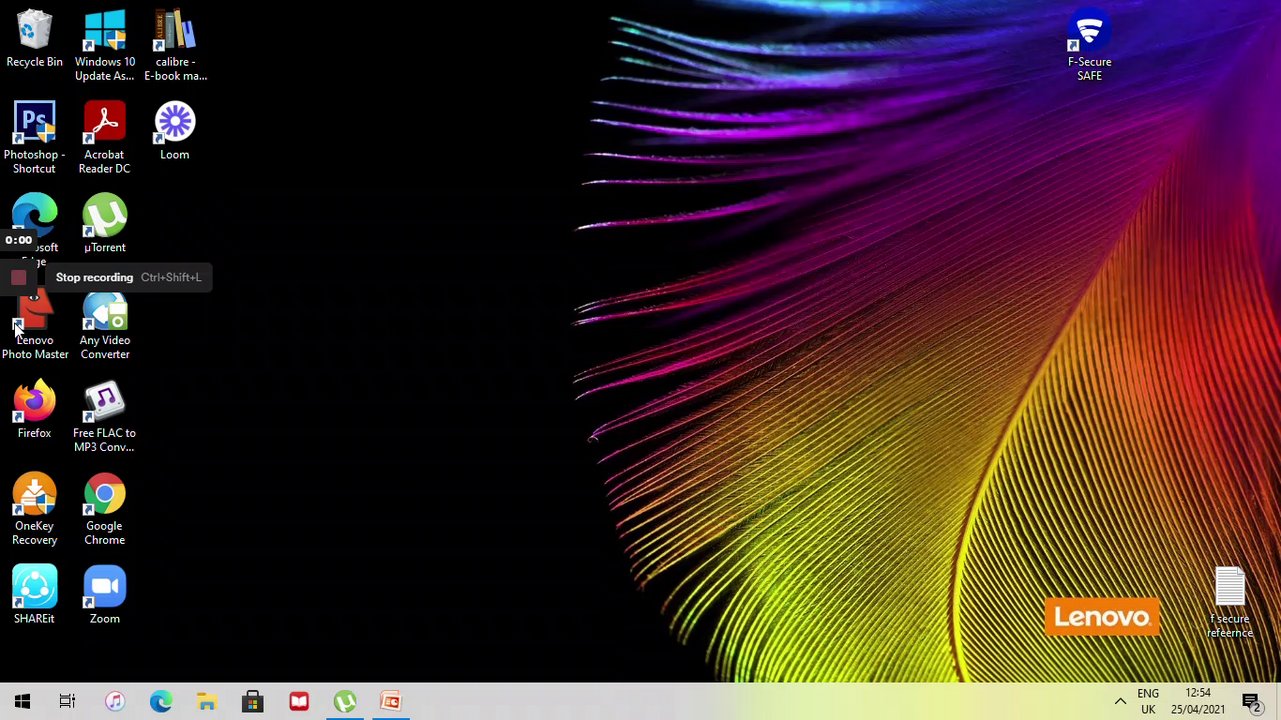Select the Loom desktop shortcut

tap(174, 131)
